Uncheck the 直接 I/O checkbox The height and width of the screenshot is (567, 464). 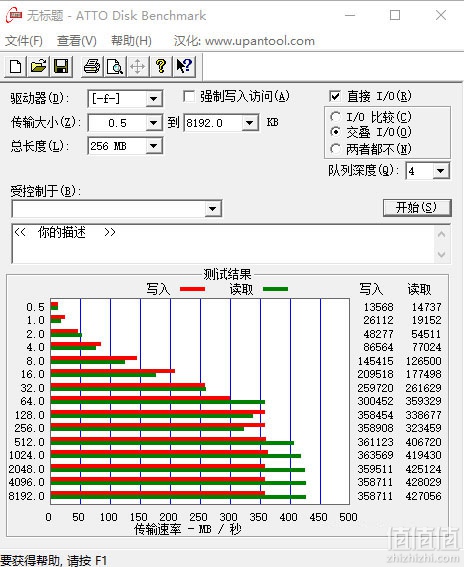coord(335,96)
